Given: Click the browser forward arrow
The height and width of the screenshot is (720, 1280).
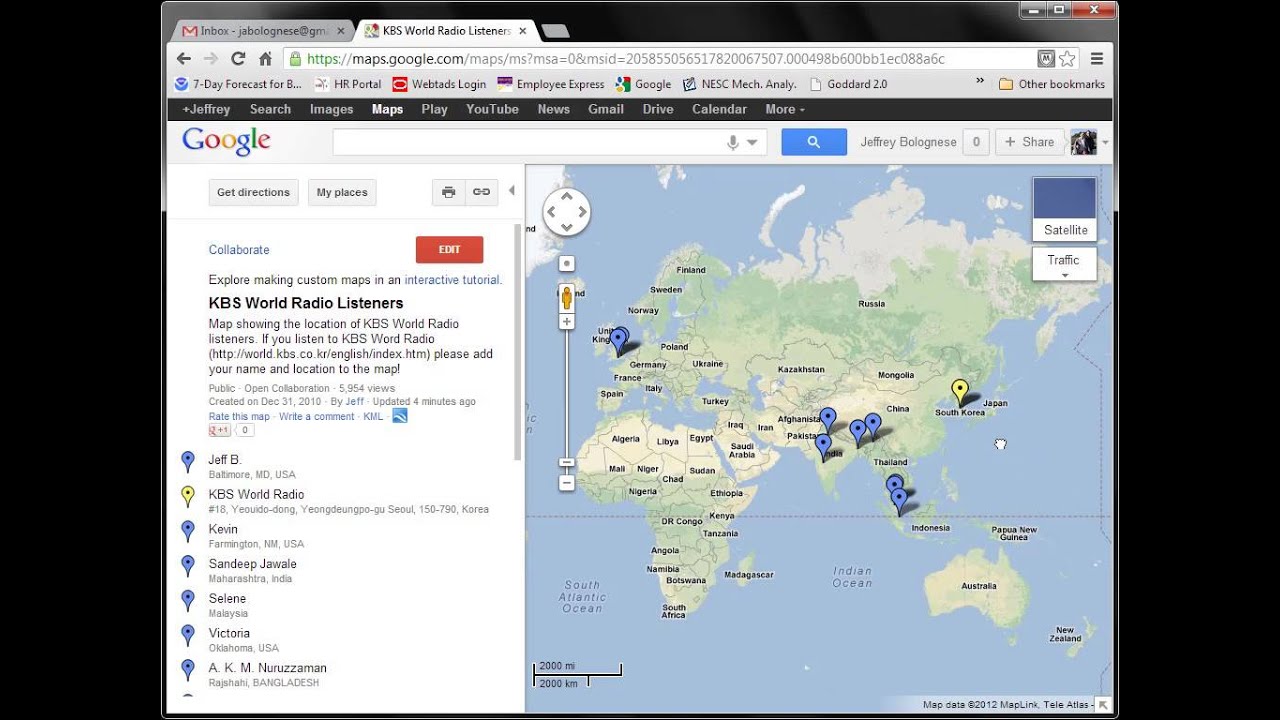Looking at the screenshot, I should [x=210, y=59].
